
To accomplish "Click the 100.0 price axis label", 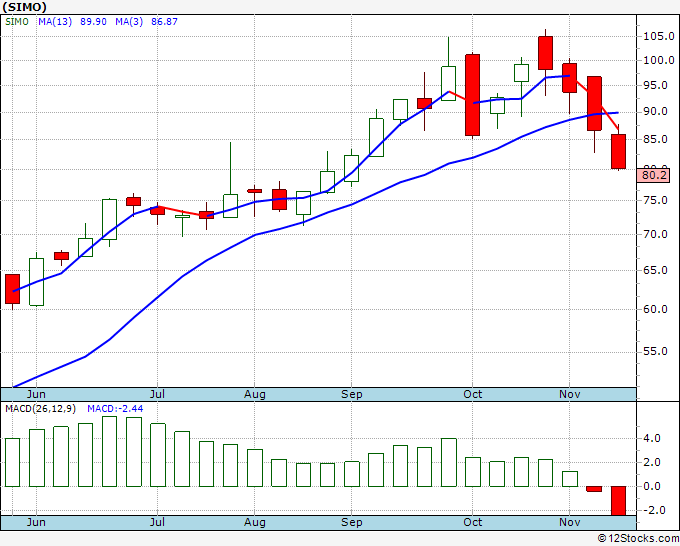I will point(658,60).
